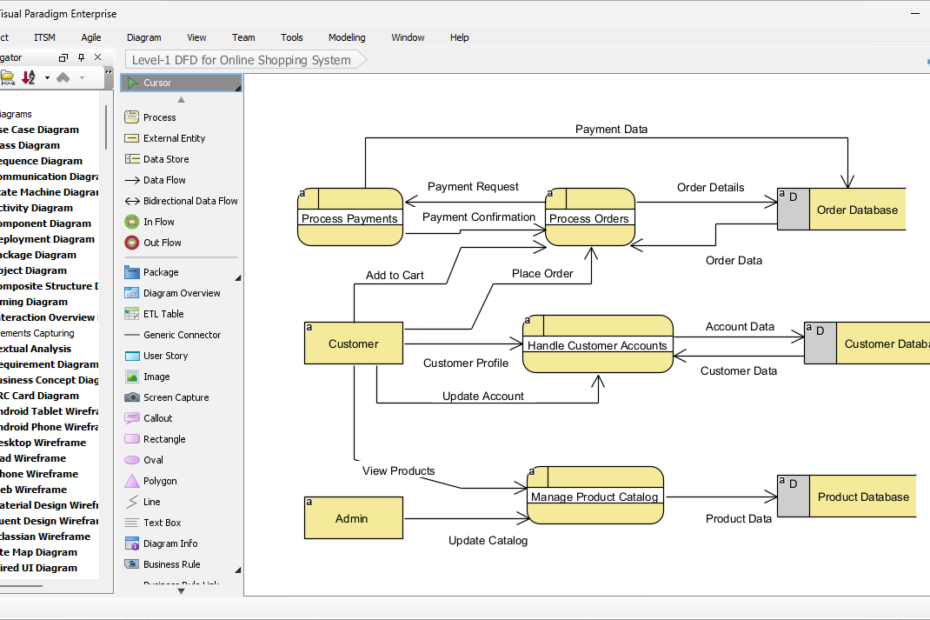Click the Navigator toolbar overflow chevron button
This screenshot has width=930, height=620.
(109, 71)
